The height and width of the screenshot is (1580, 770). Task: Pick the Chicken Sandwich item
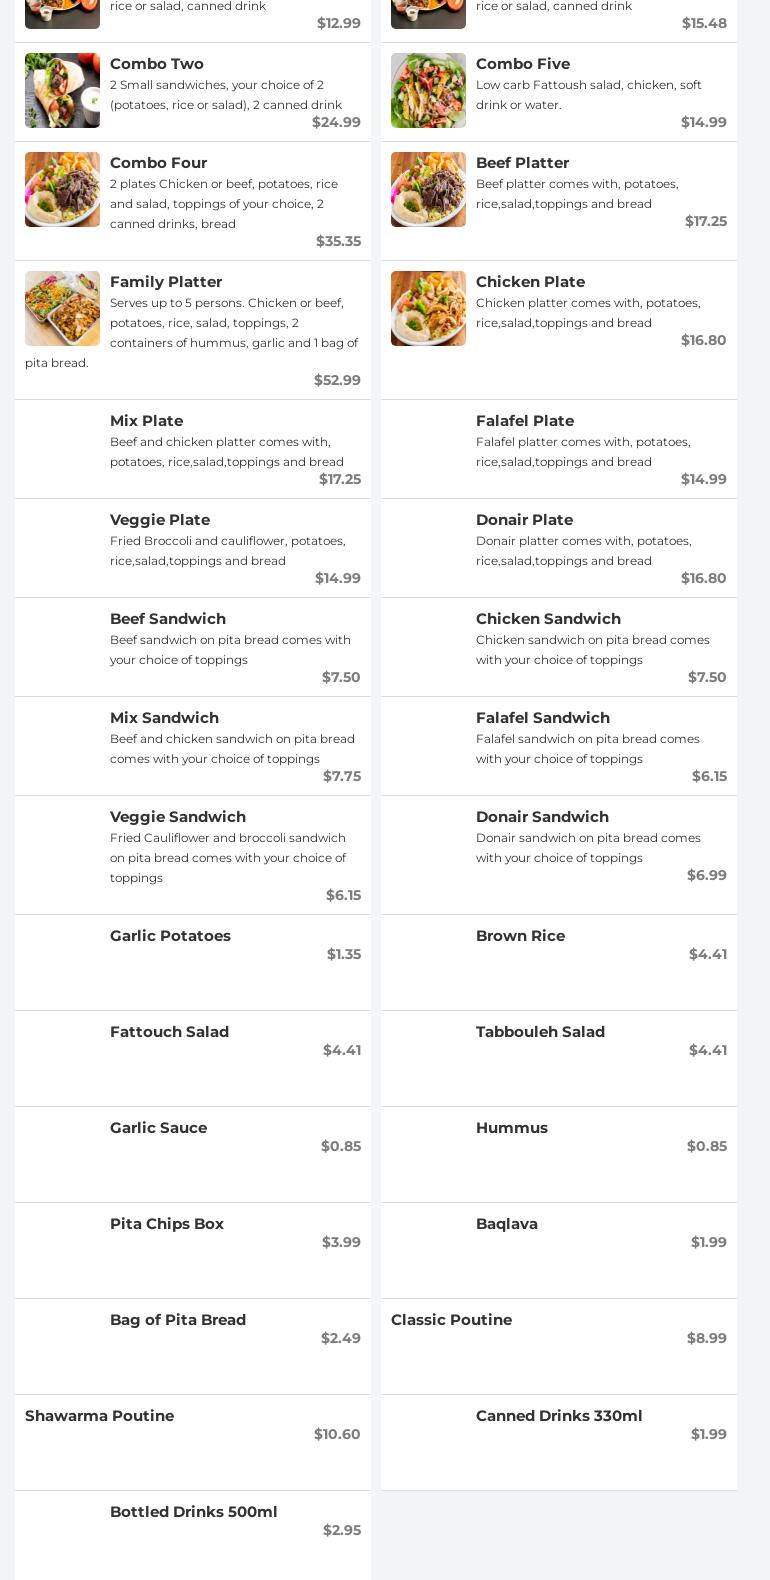coord(548,619)
